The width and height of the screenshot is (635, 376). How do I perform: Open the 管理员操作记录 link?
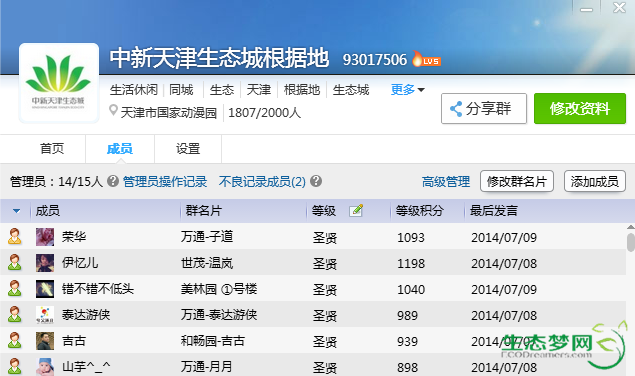click(165, 181)
